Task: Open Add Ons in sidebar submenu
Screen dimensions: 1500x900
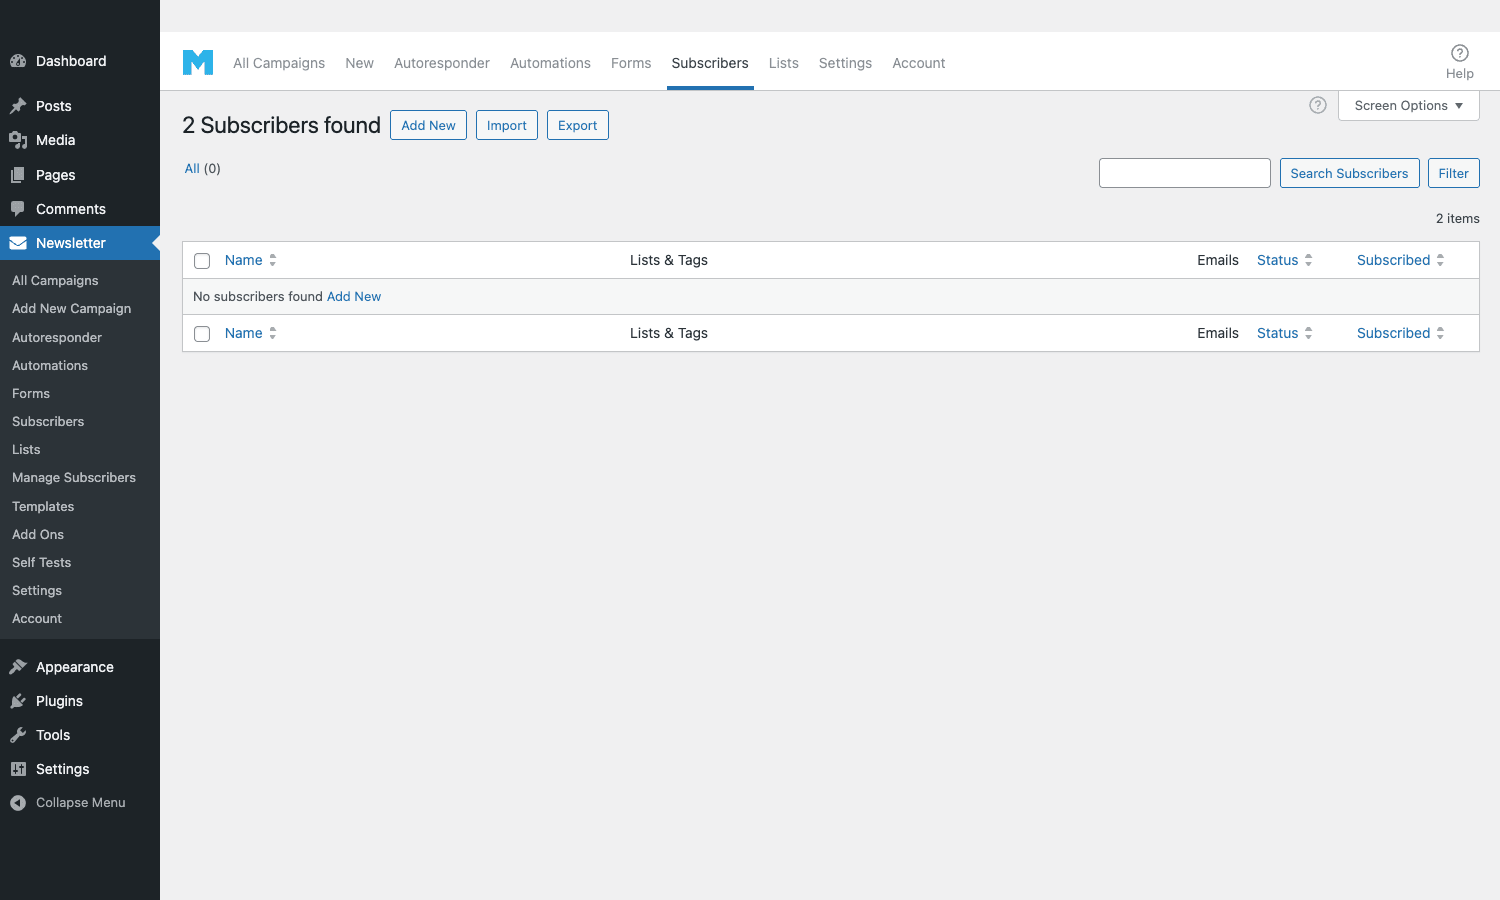Action: [38, 534]
